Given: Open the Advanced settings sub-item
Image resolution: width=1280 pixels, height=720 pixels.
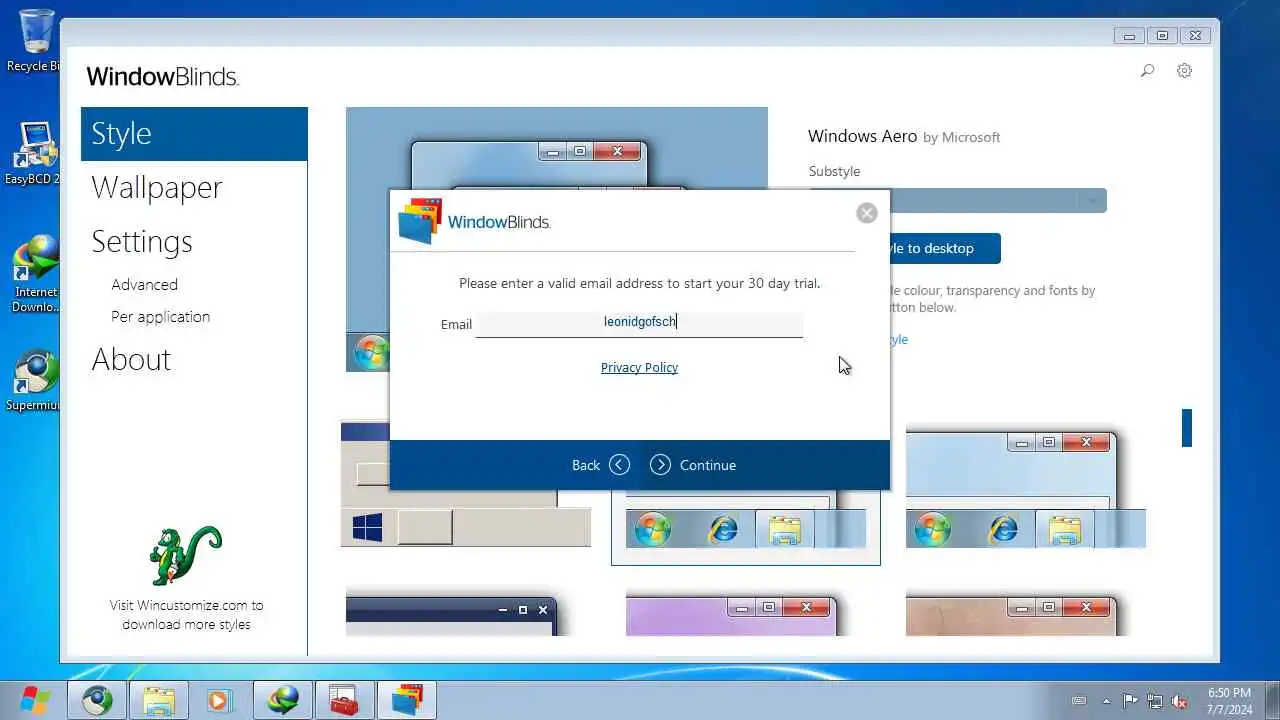Looking at the screenshot, I should 145,285.
